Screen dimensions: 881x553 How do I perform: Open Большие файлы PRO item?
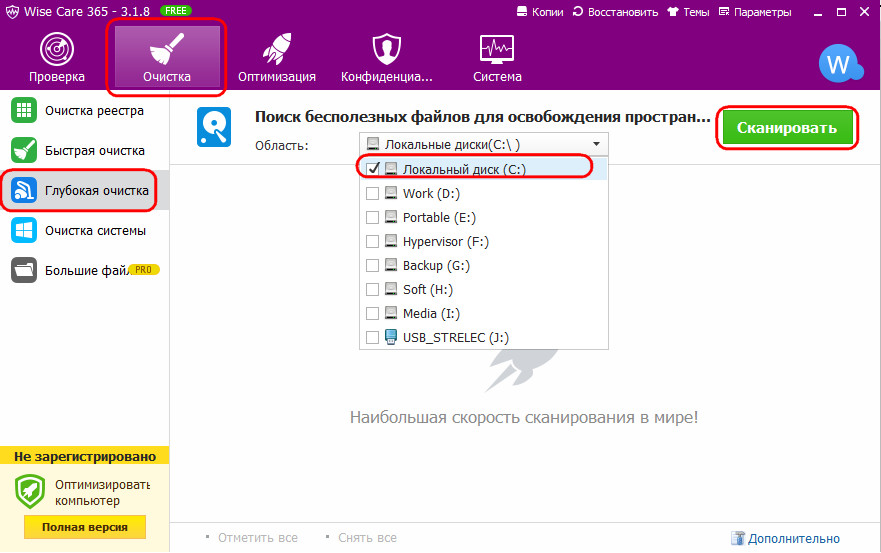[83, 270]
